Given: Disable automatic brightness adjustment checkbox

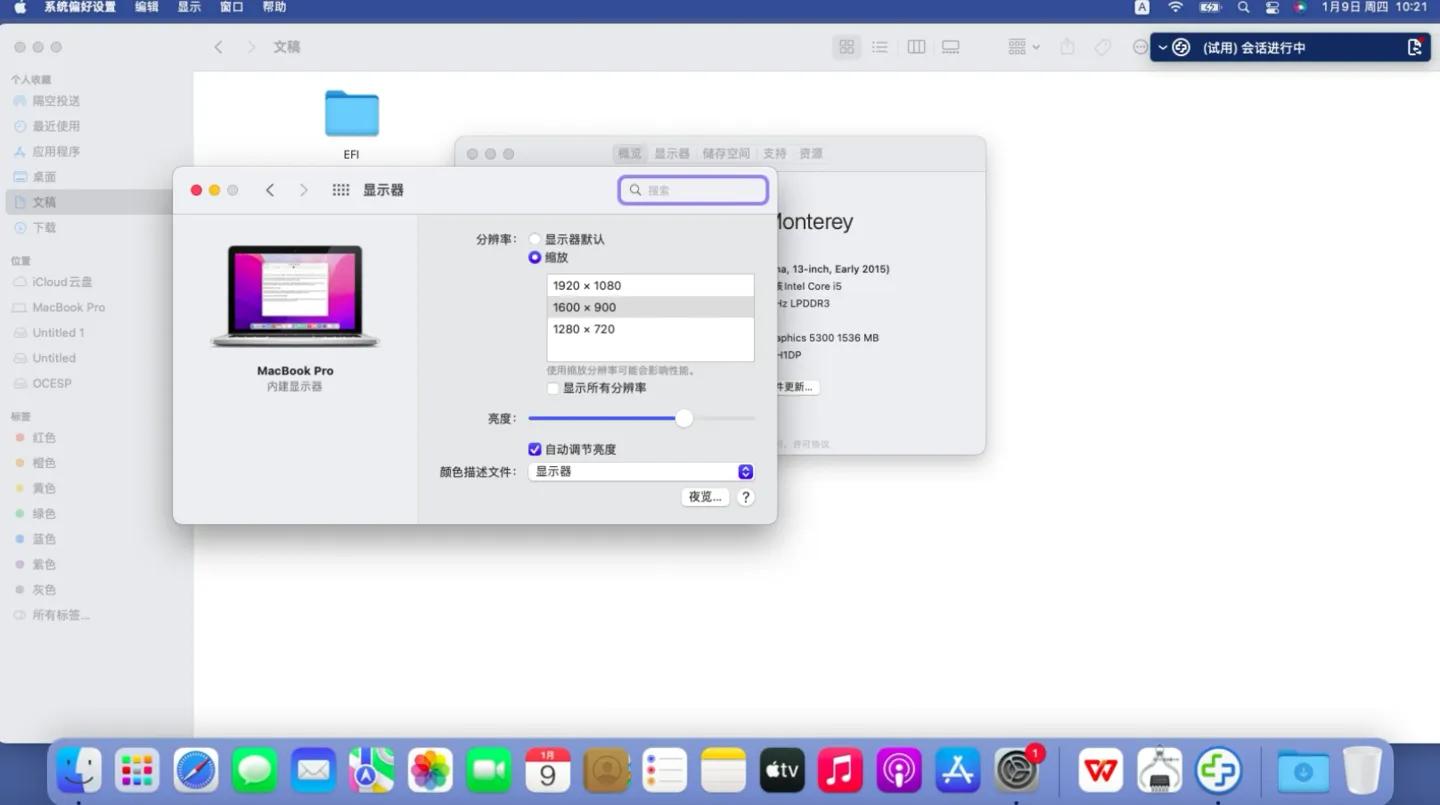Looking at the screenshot, I should click(535, 450).
